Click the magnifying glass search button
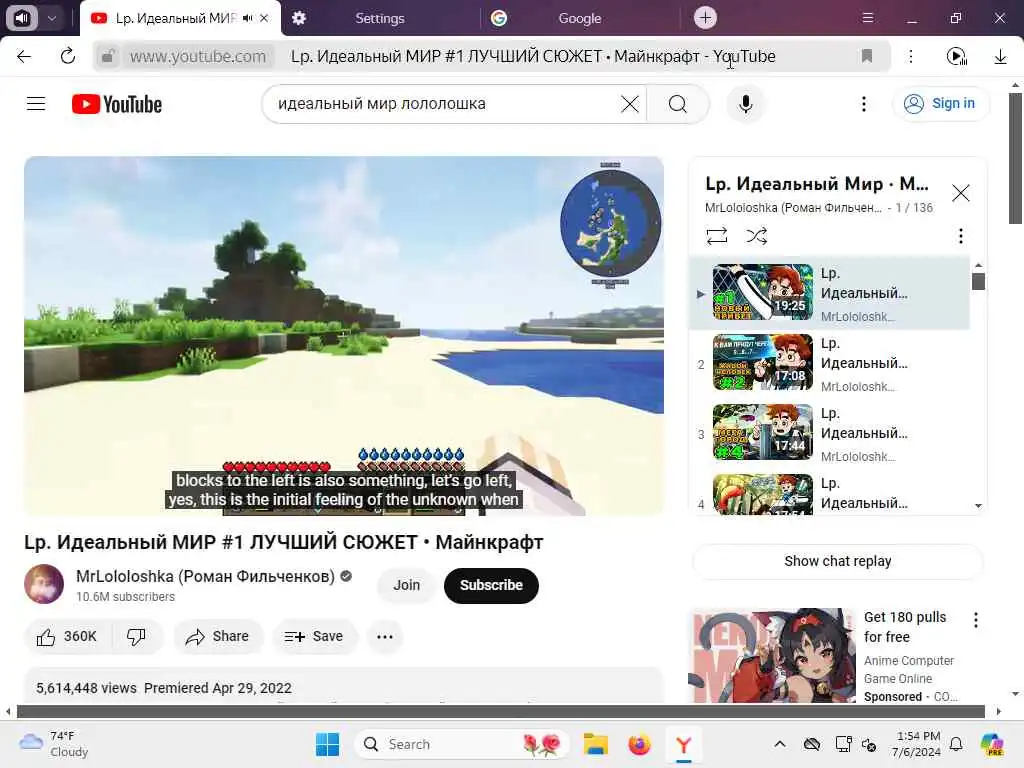Image resolution: width=1024 pixels, height=768 pixels. click(x=678, y=104)
